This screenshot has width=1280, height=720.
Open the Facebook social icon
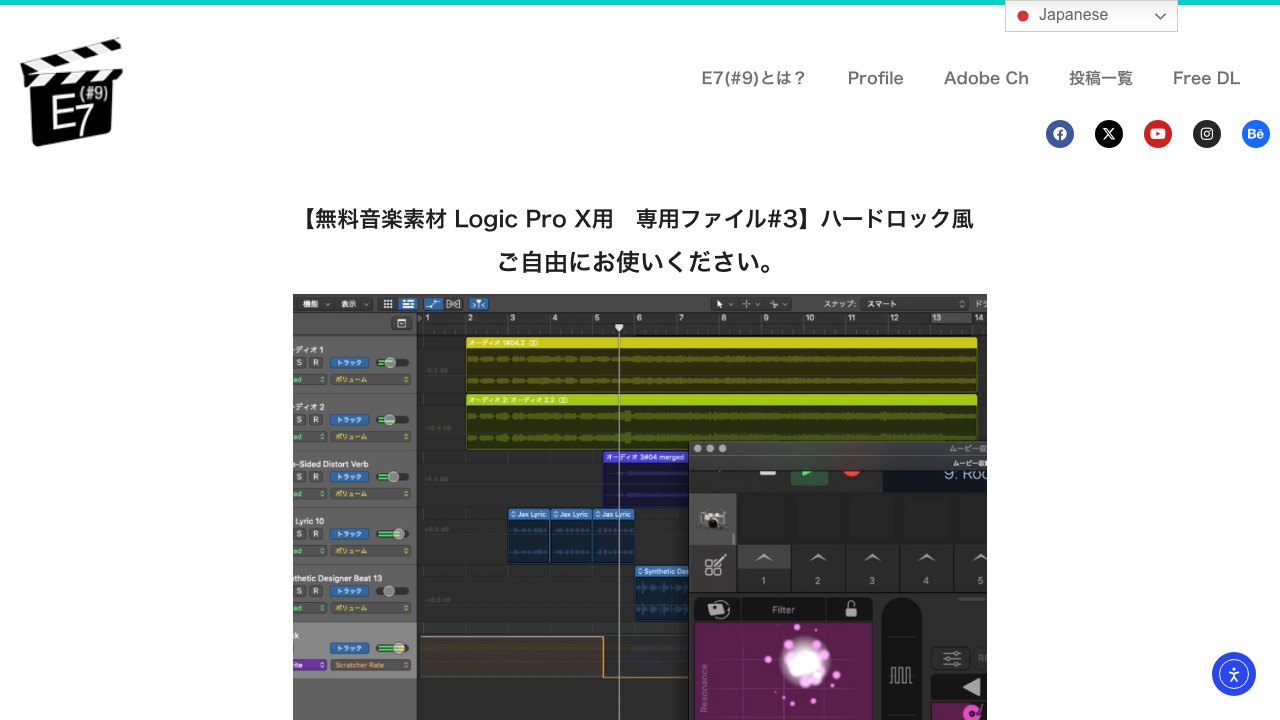(x=1060, y=134)
